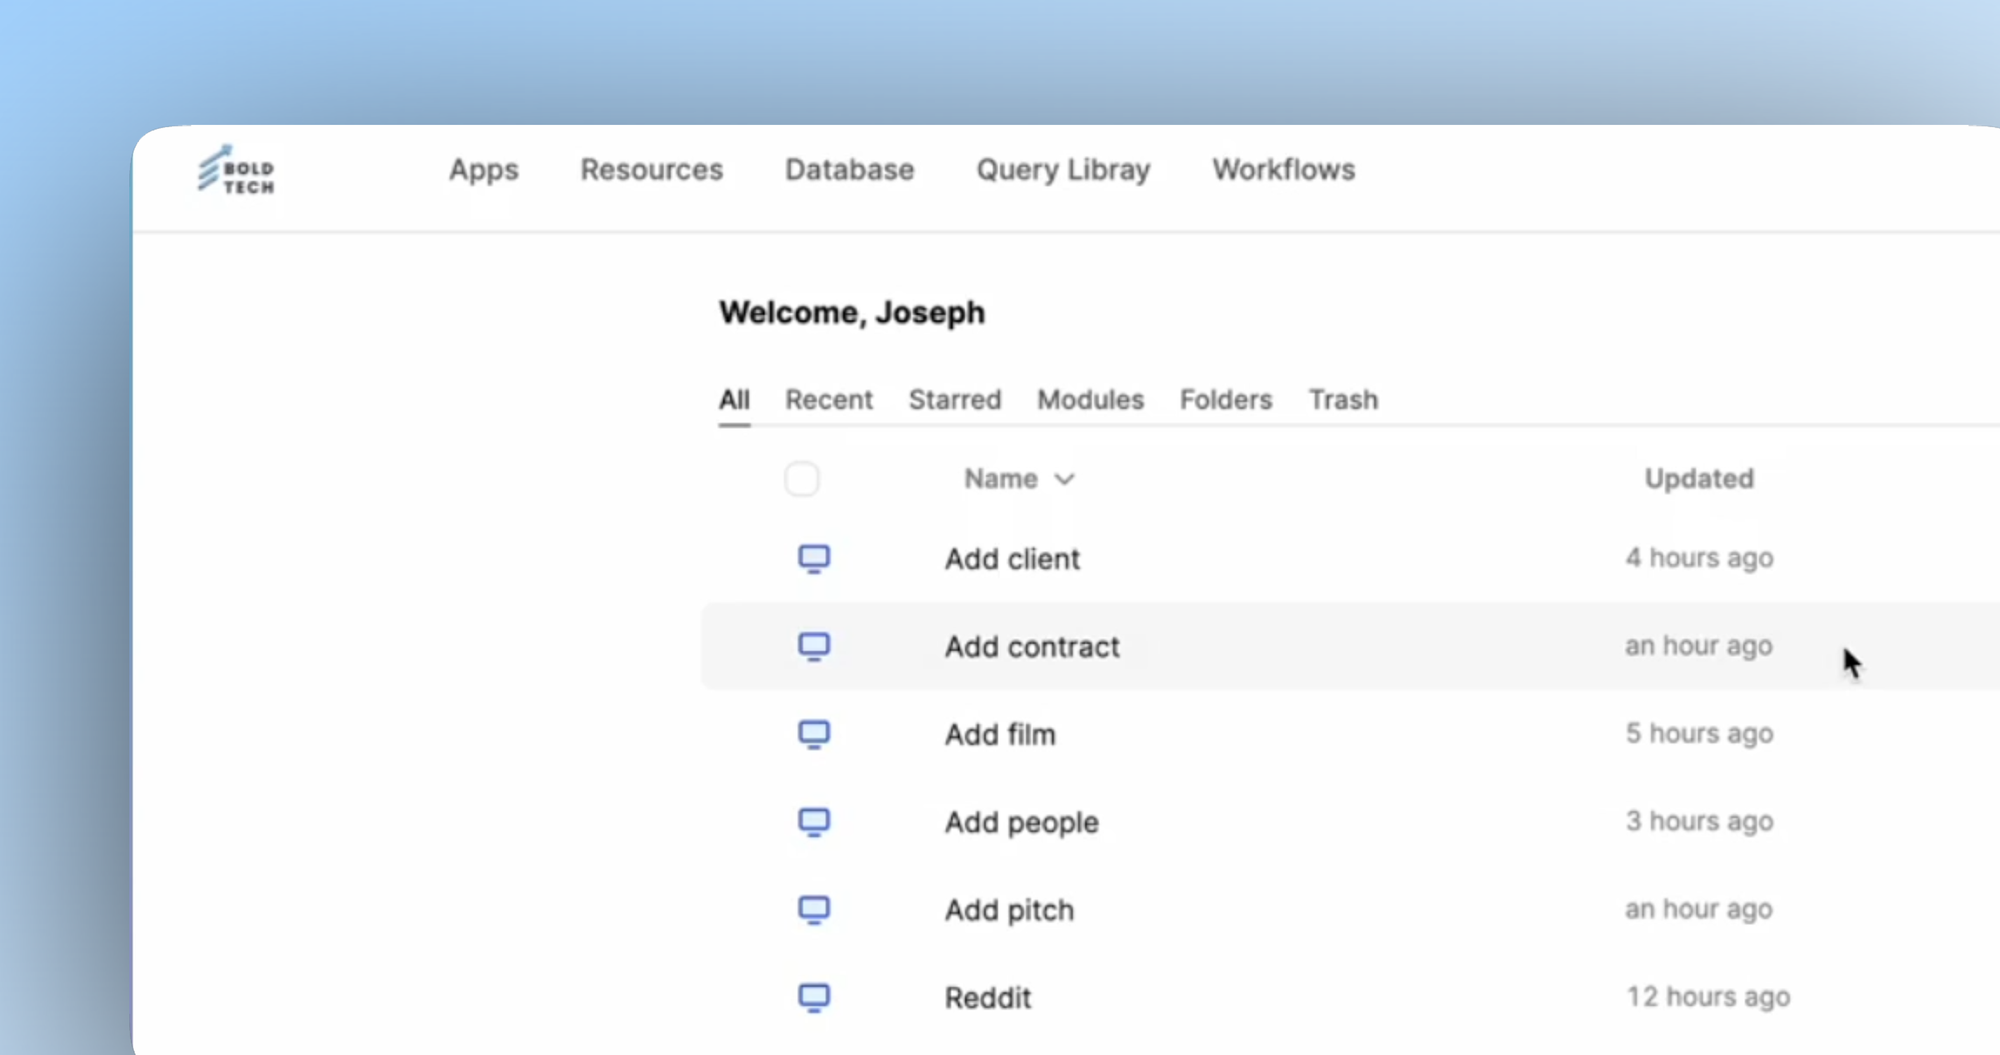Click the monitor icon beside Add contract
This screenshot has height=1055, width=2000.
click(815, 647)
